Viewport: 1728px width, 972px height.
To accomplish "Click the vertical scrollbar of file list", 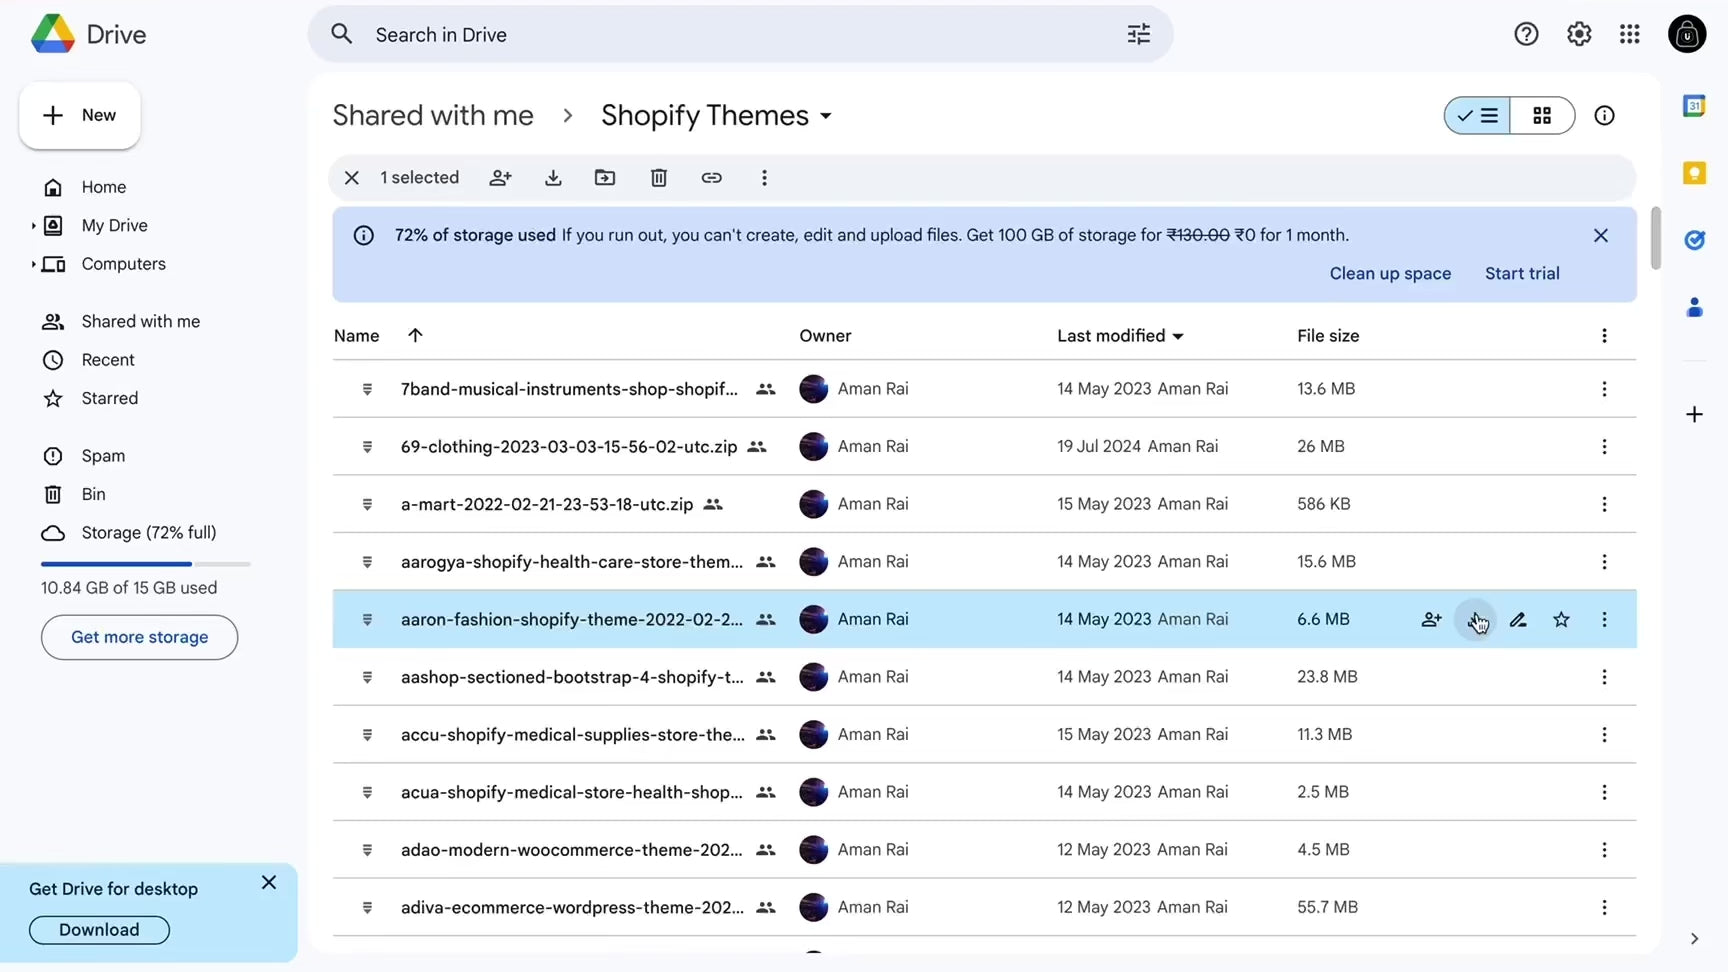I will coord(1655,239).
